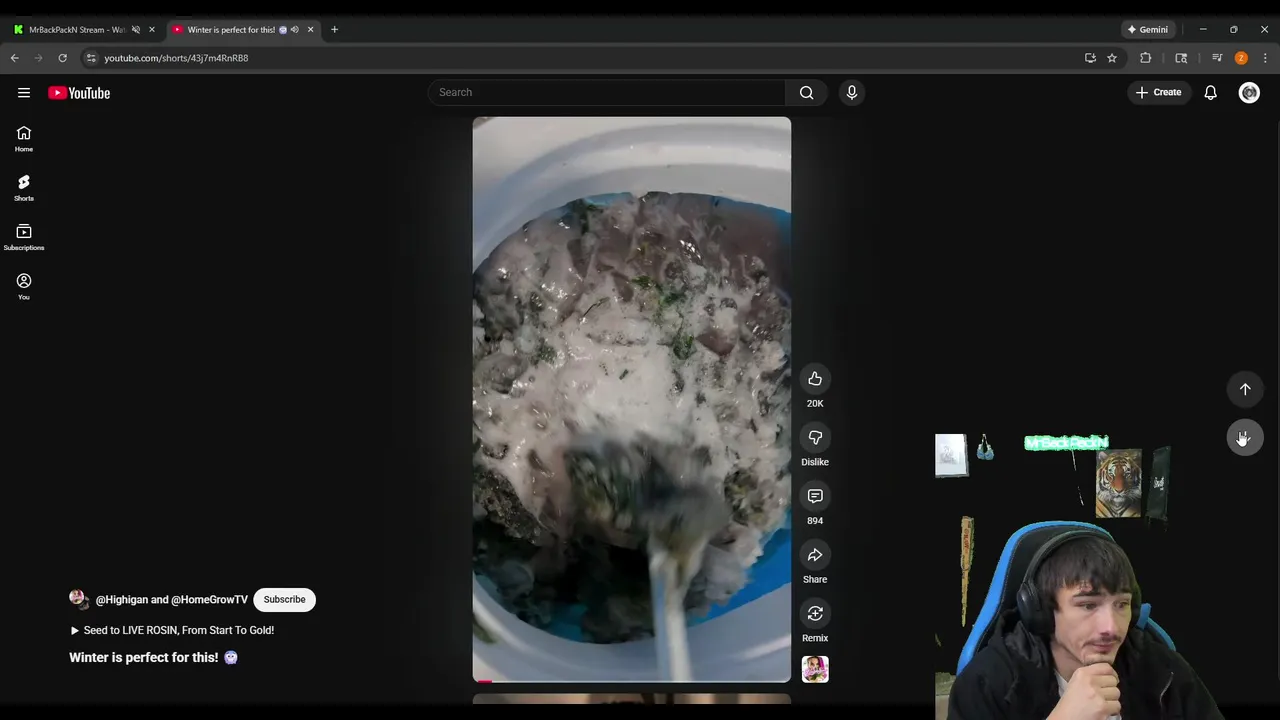
Task: Go to Home in sidebar
Action: 24,139
